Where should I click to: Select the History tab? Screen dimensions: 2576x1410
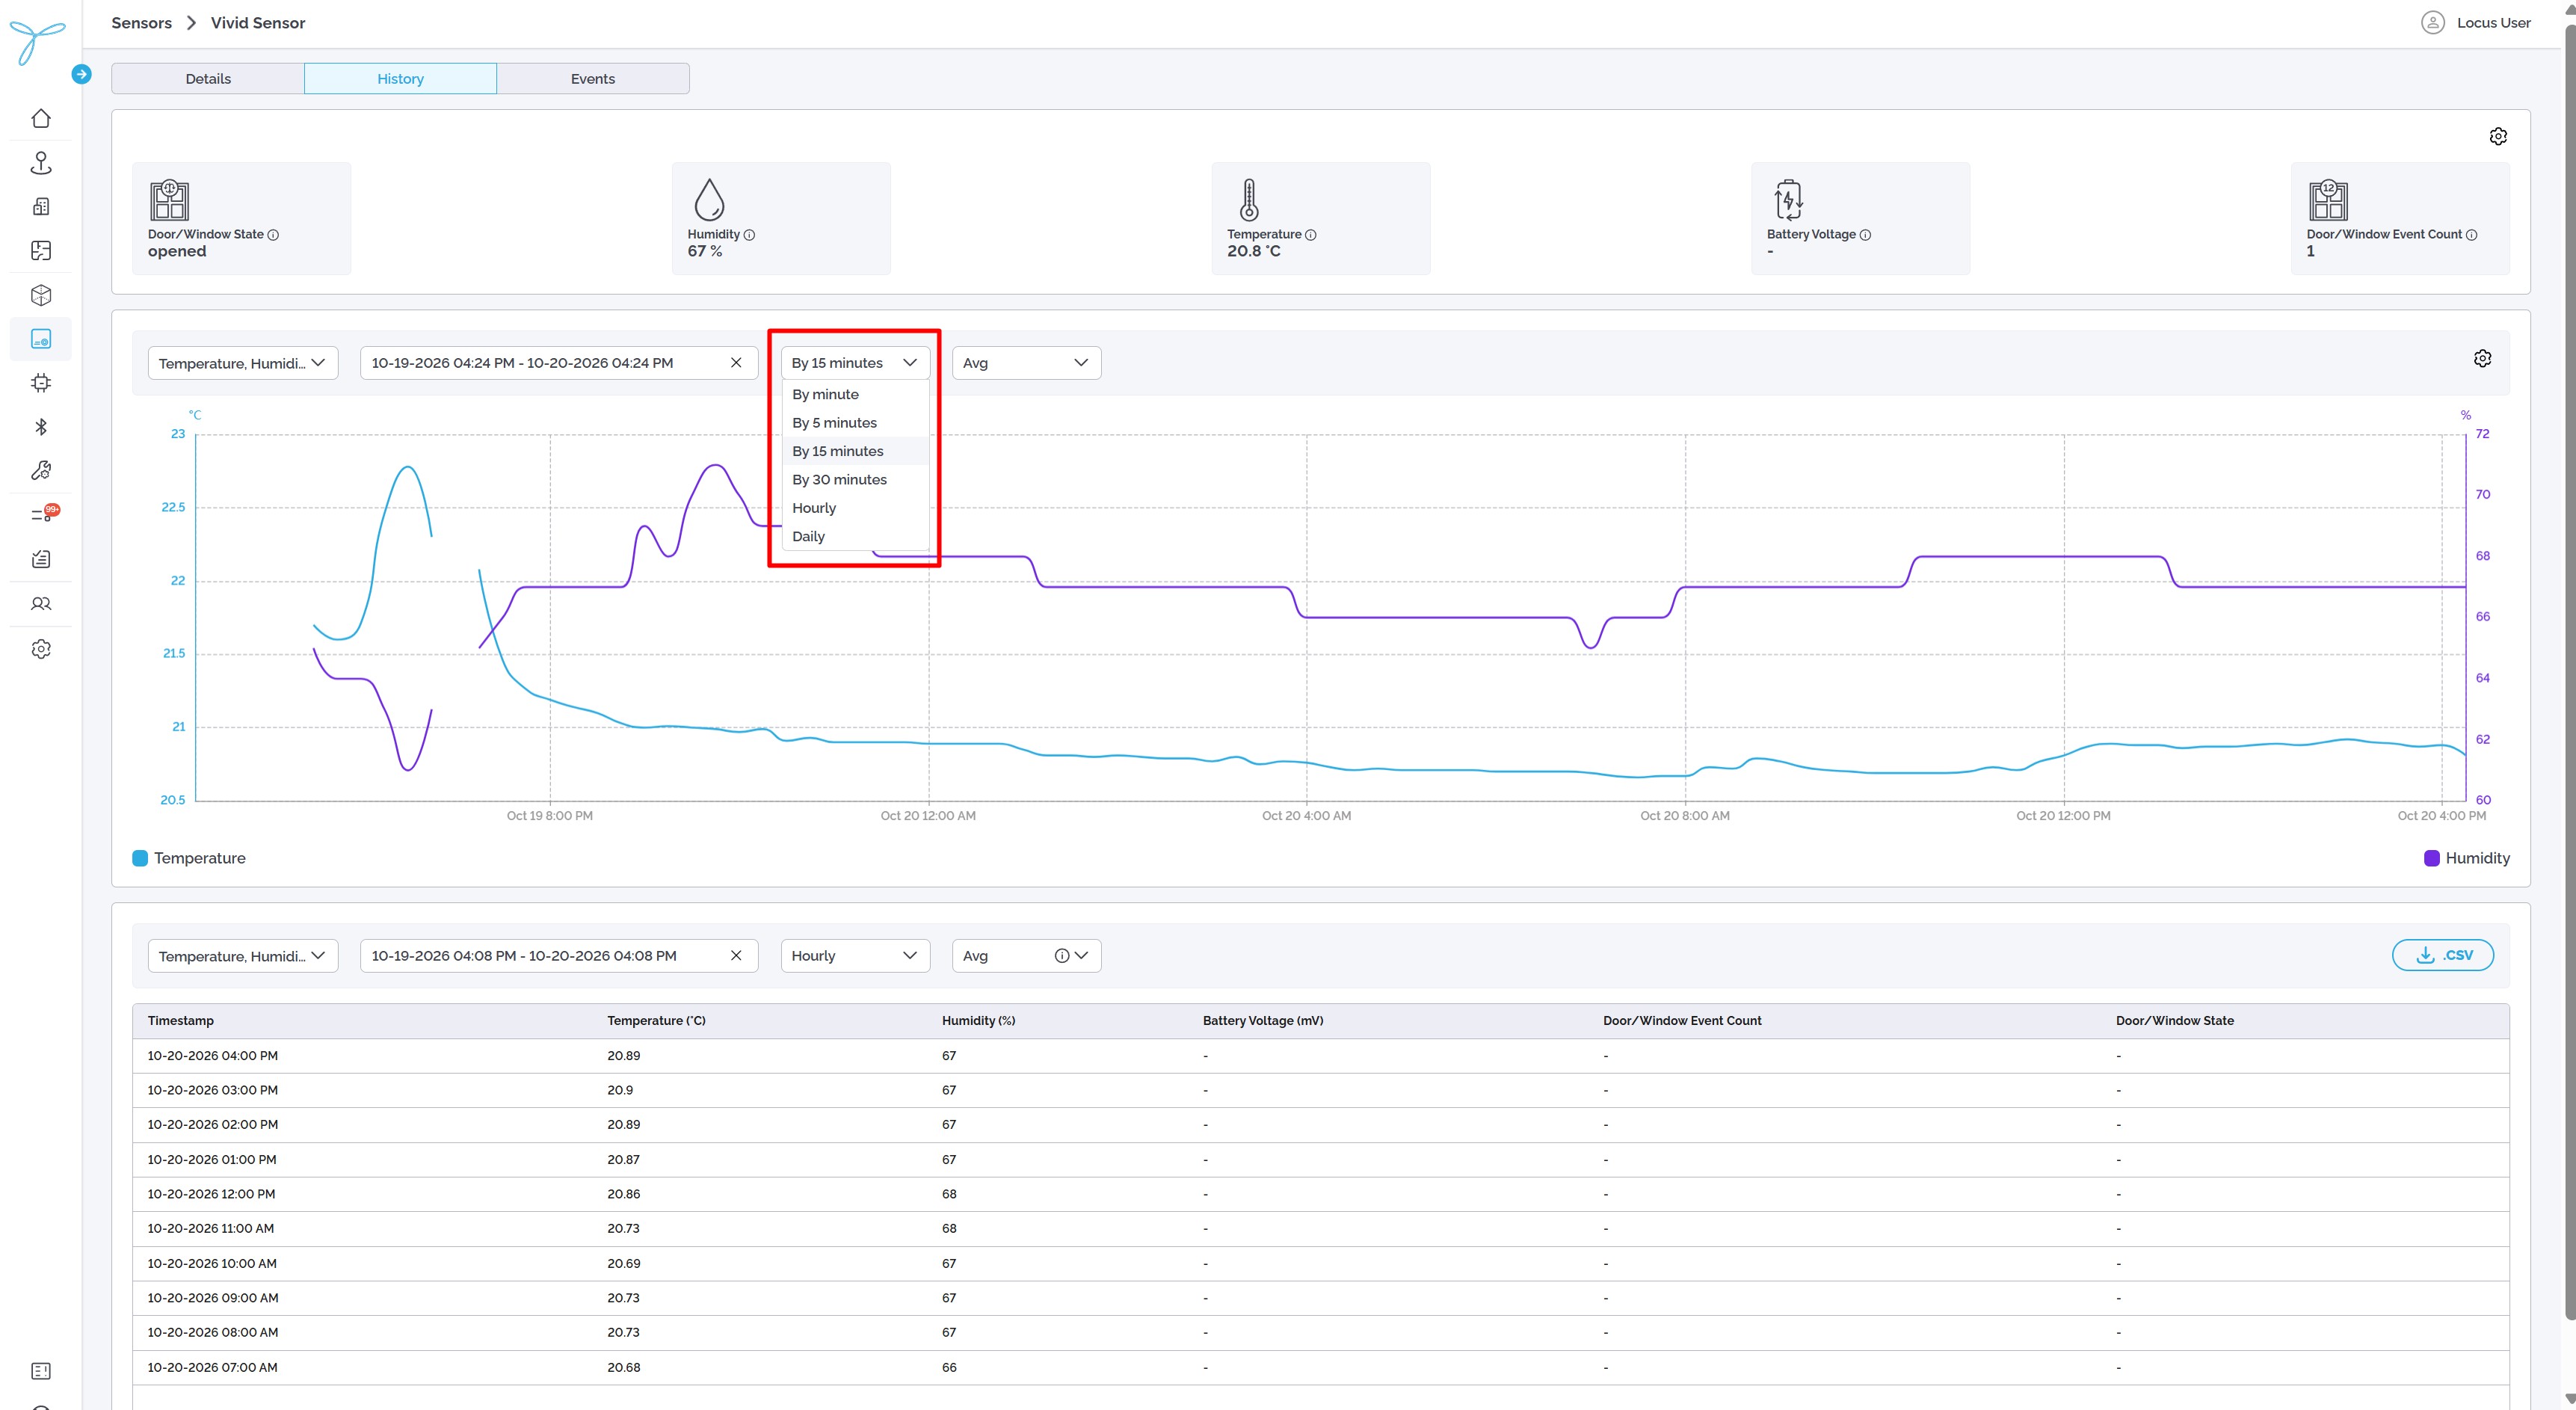tap(400, 78)
